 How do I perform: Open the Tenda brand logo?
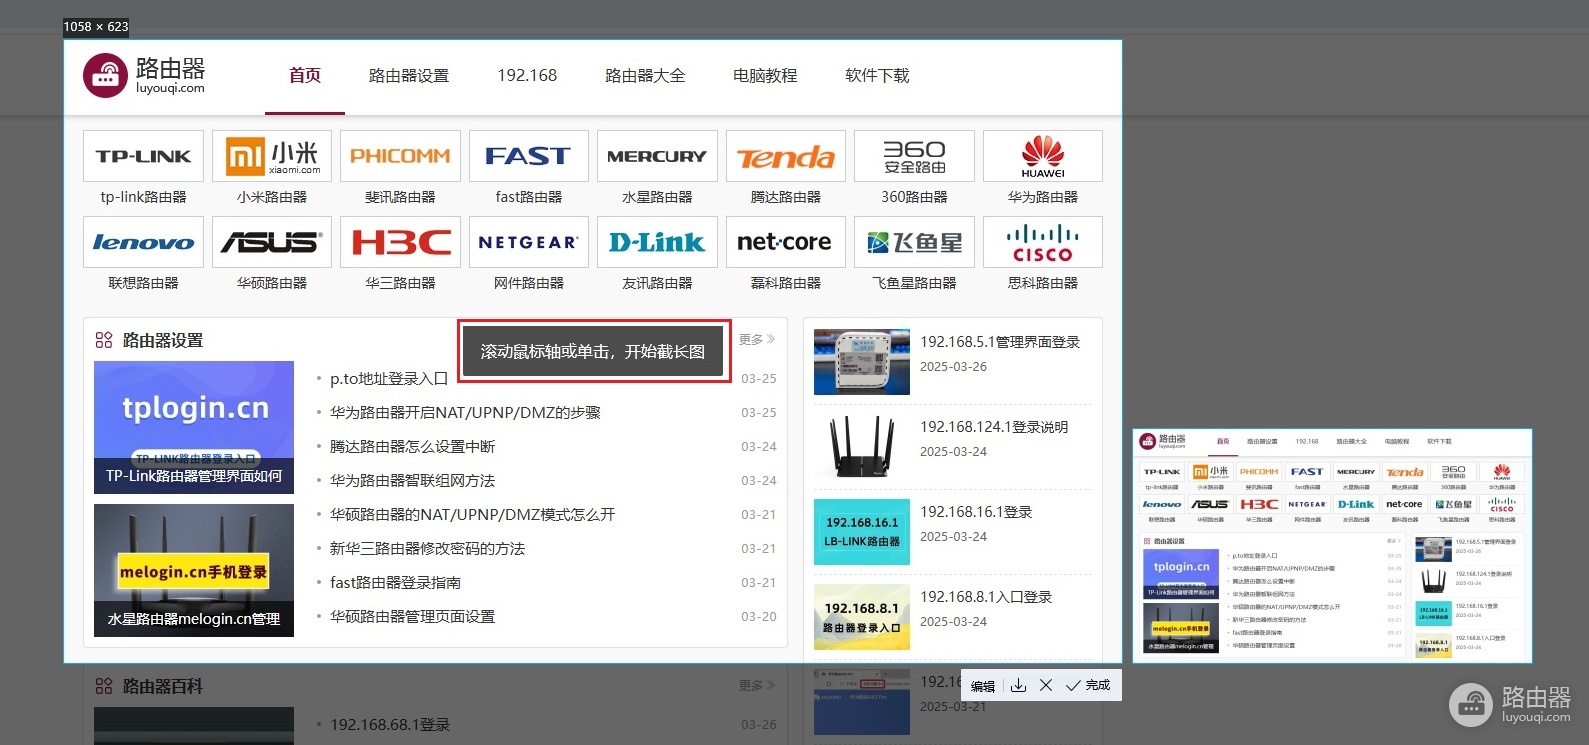tap(786, 156)
